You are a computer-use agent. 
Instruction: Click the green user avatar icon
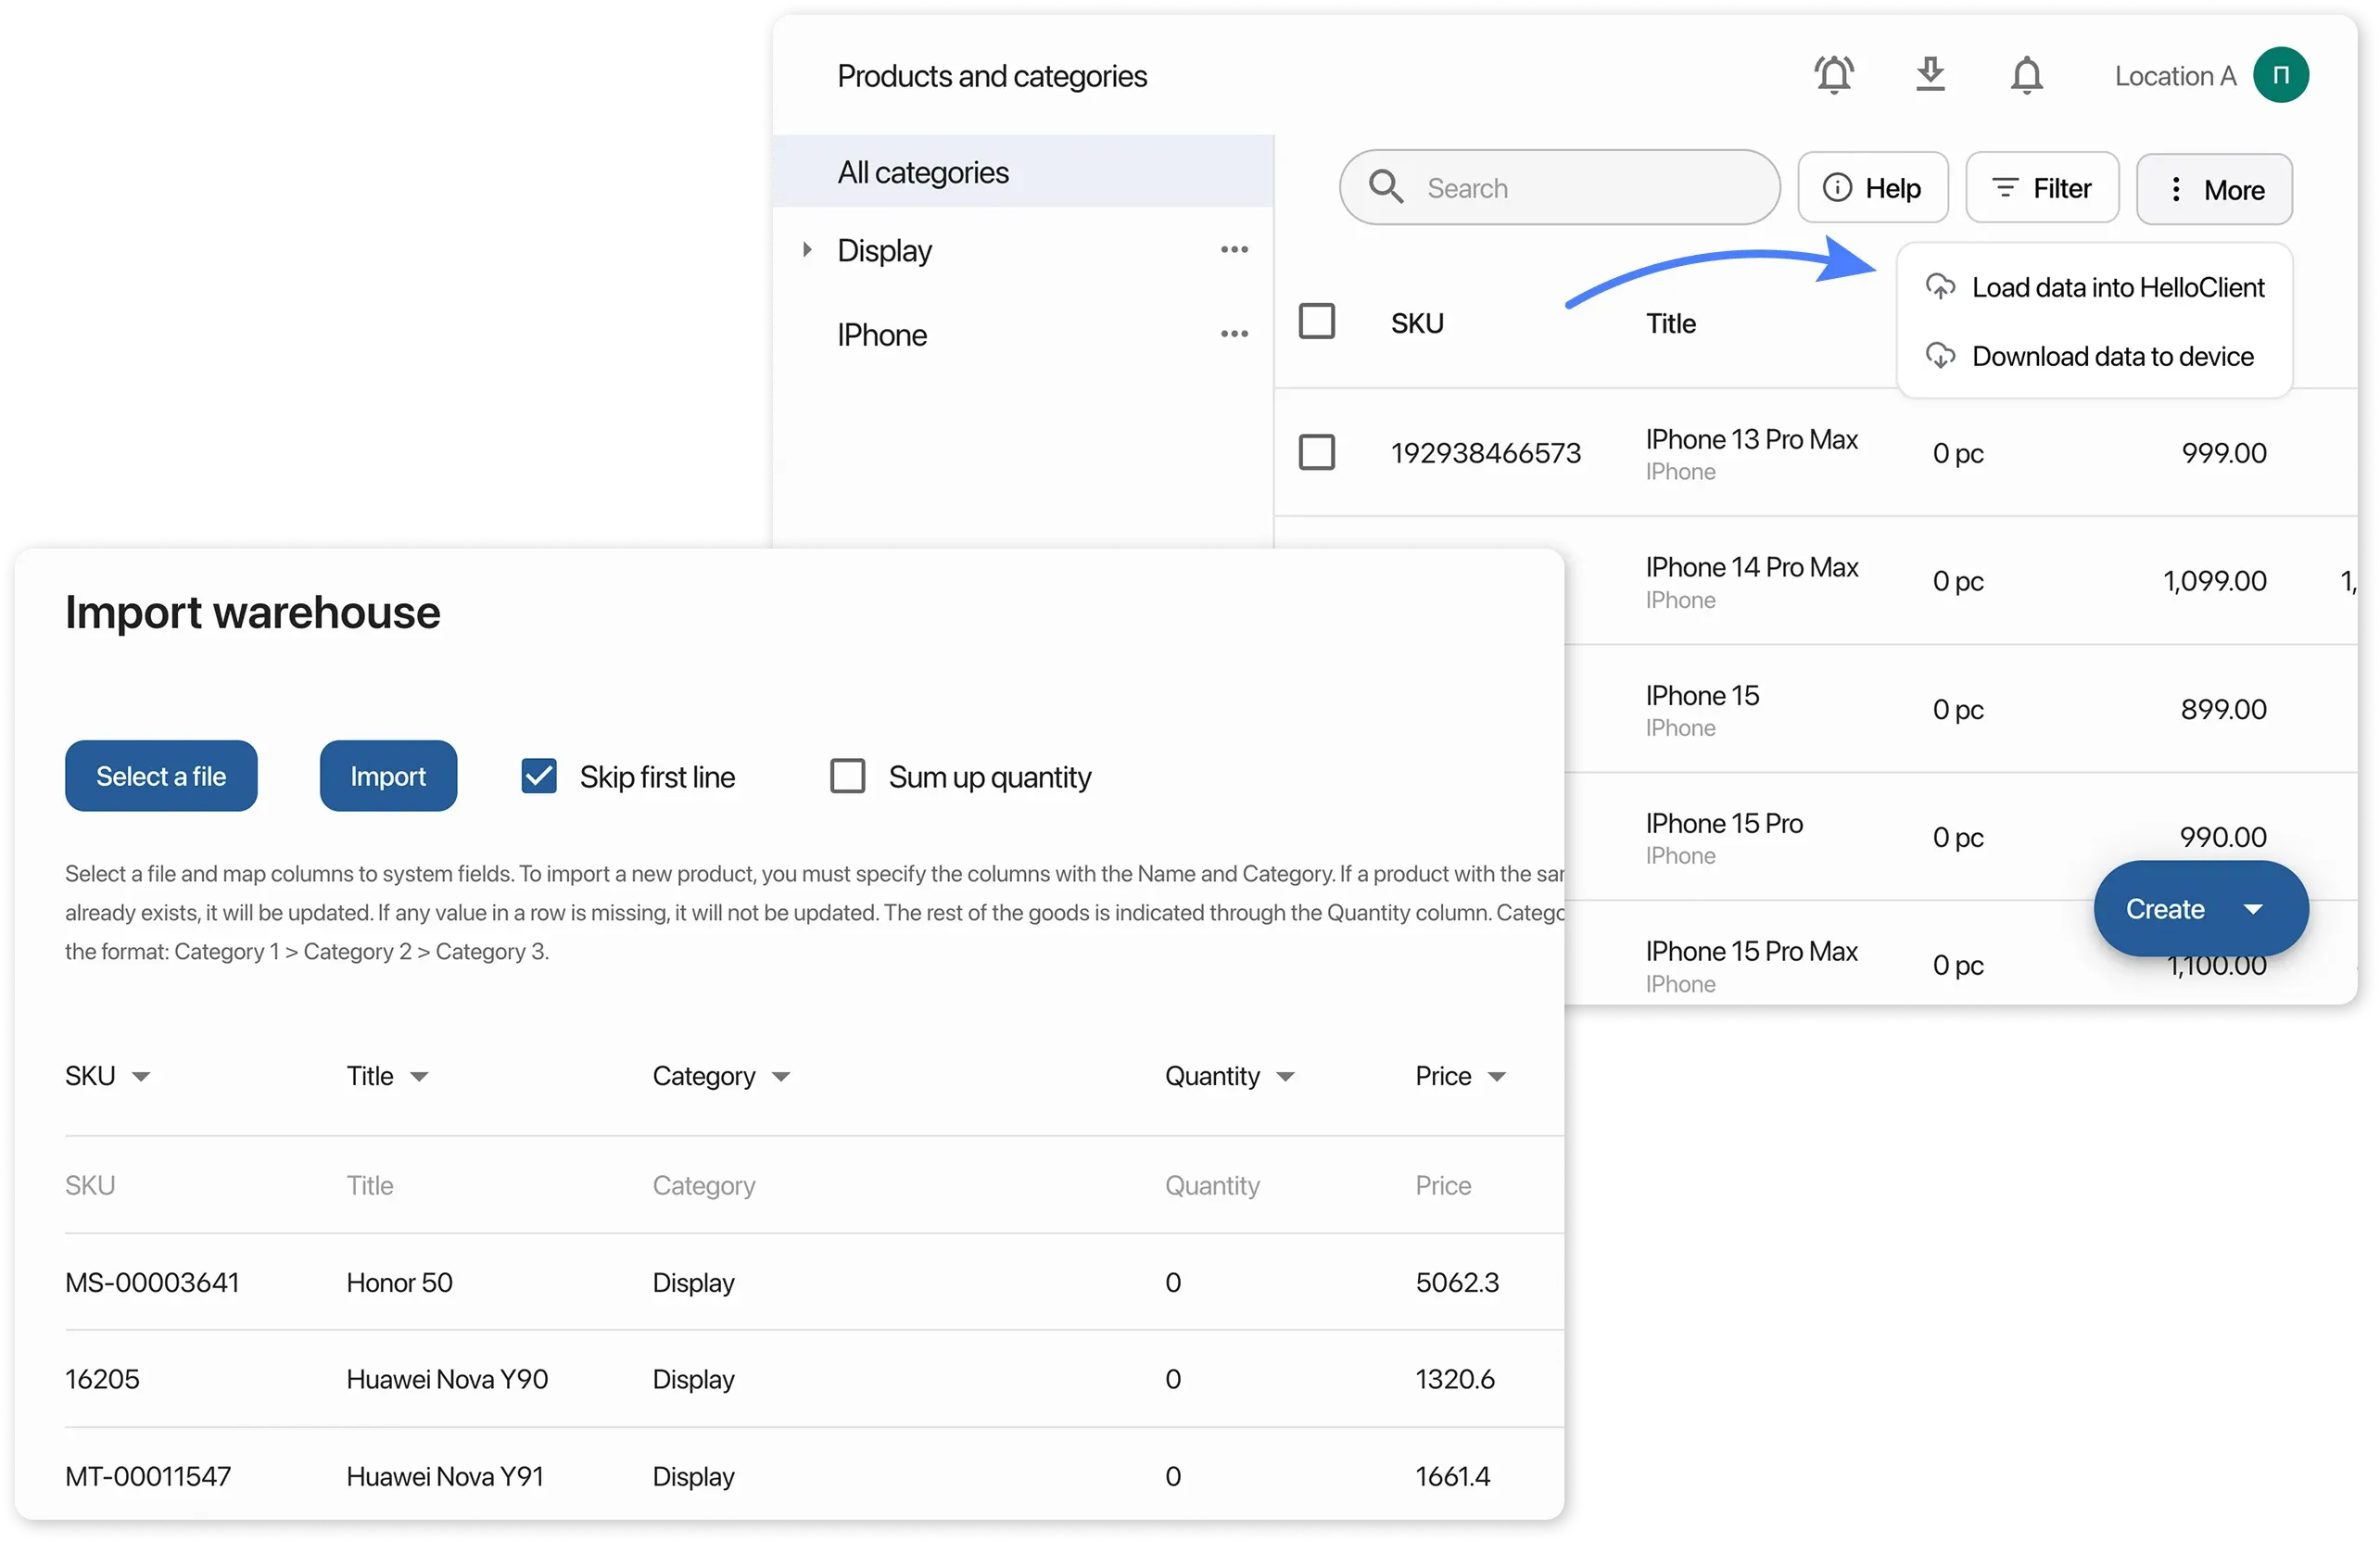(2280, 76)
